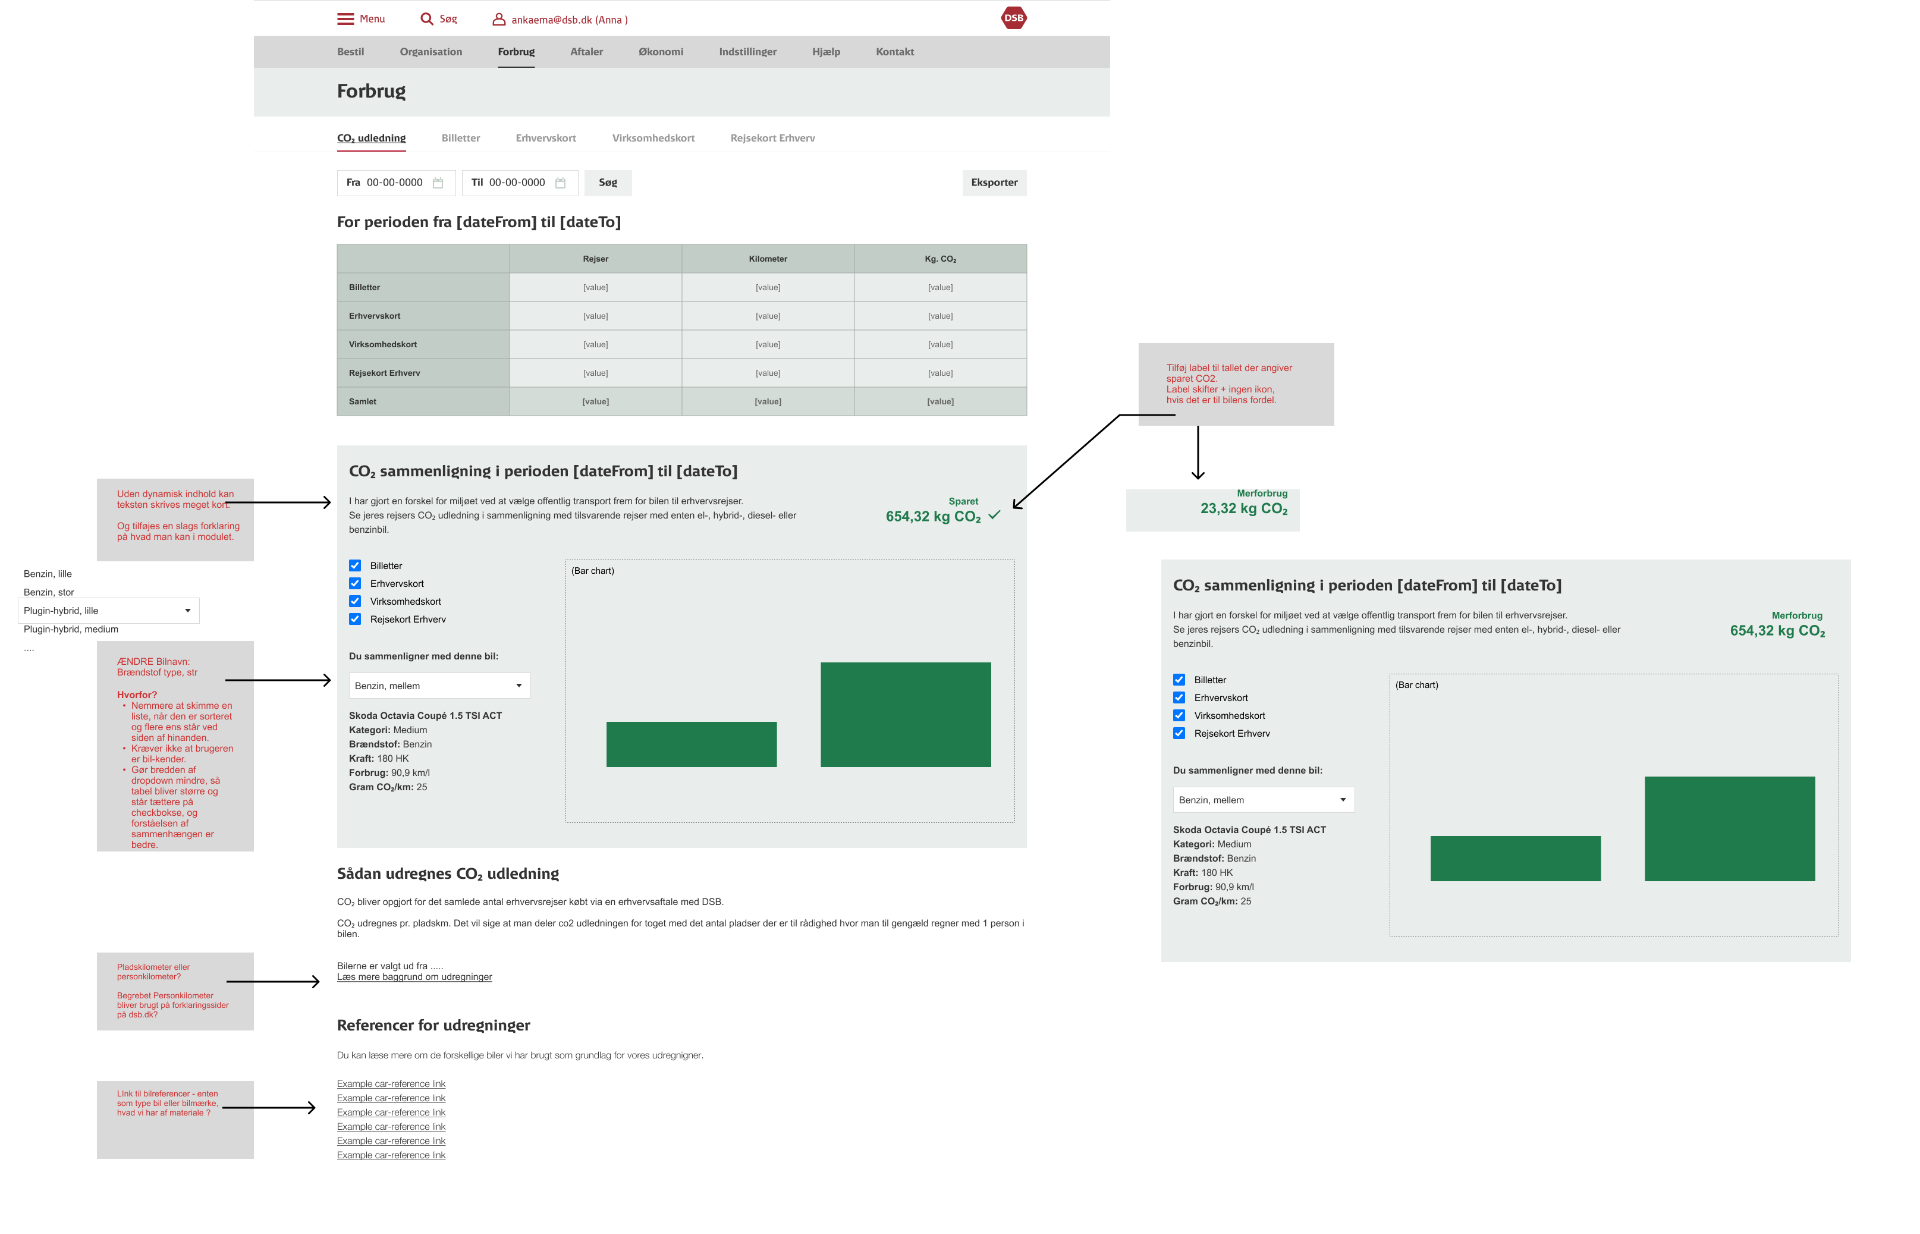Toggle Rejsekort Erhverv checkbox in right panel

1179,733
